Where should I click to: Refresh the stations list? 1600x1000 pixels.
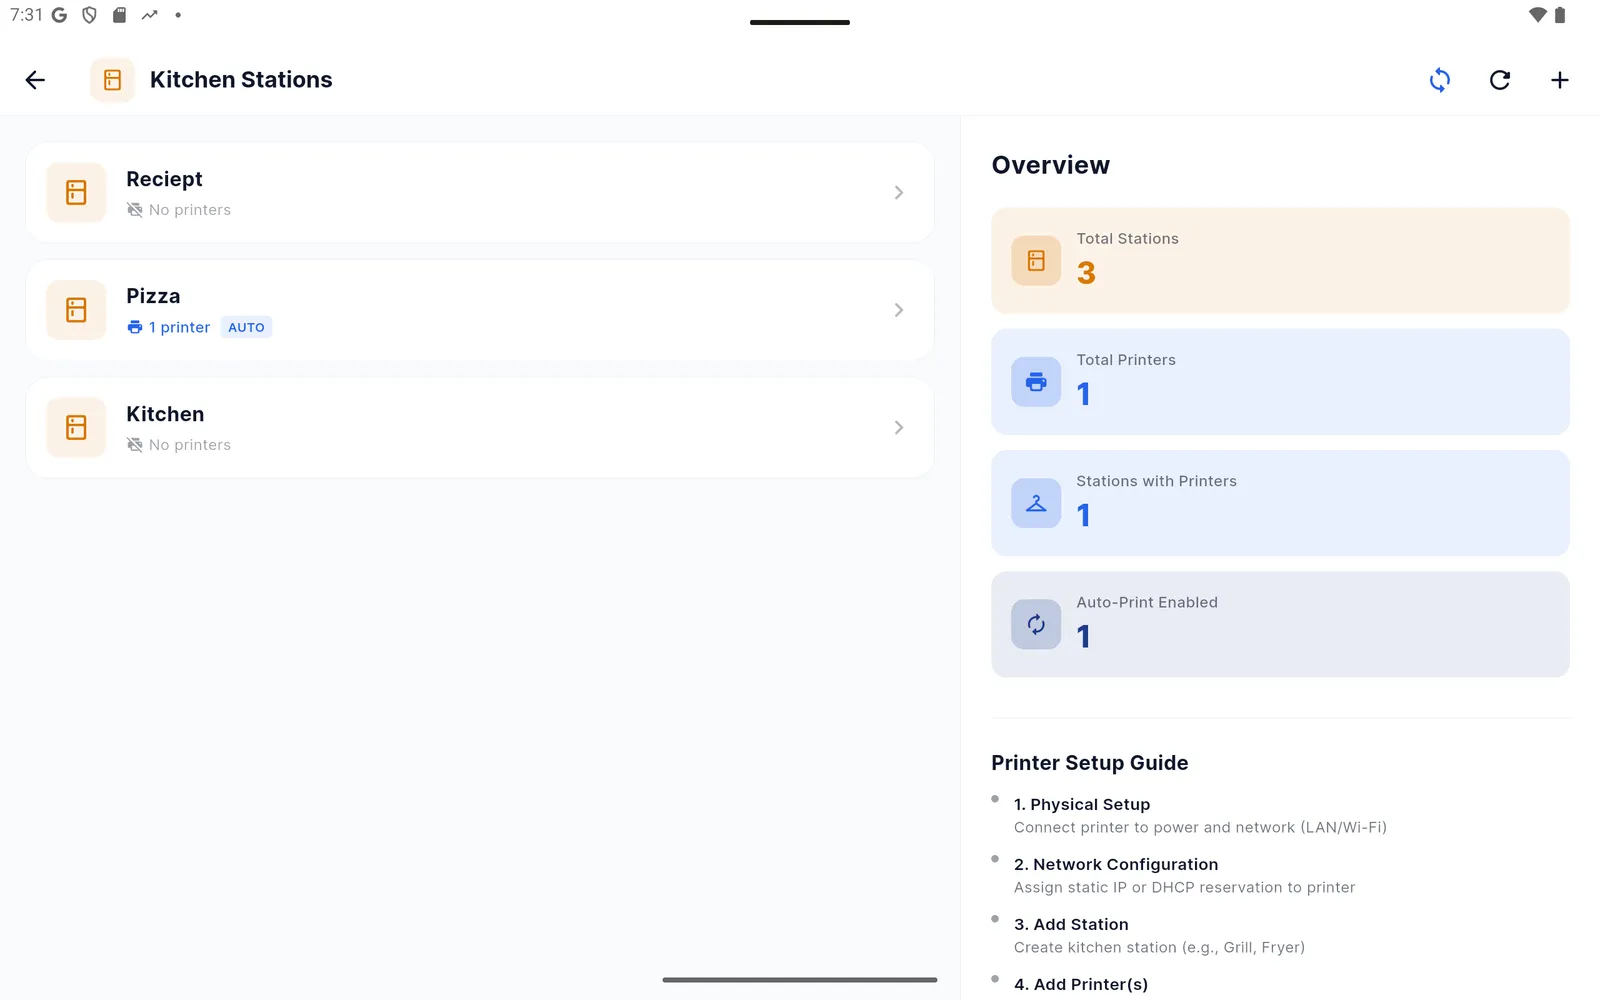pyautogui.click(x=1500, y=80)
